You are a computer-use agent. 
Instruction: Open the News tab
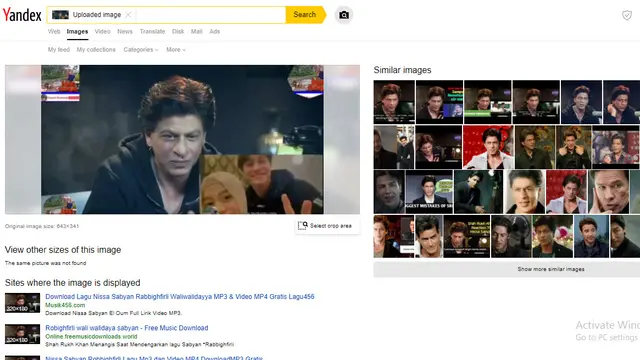coord(125,31)
